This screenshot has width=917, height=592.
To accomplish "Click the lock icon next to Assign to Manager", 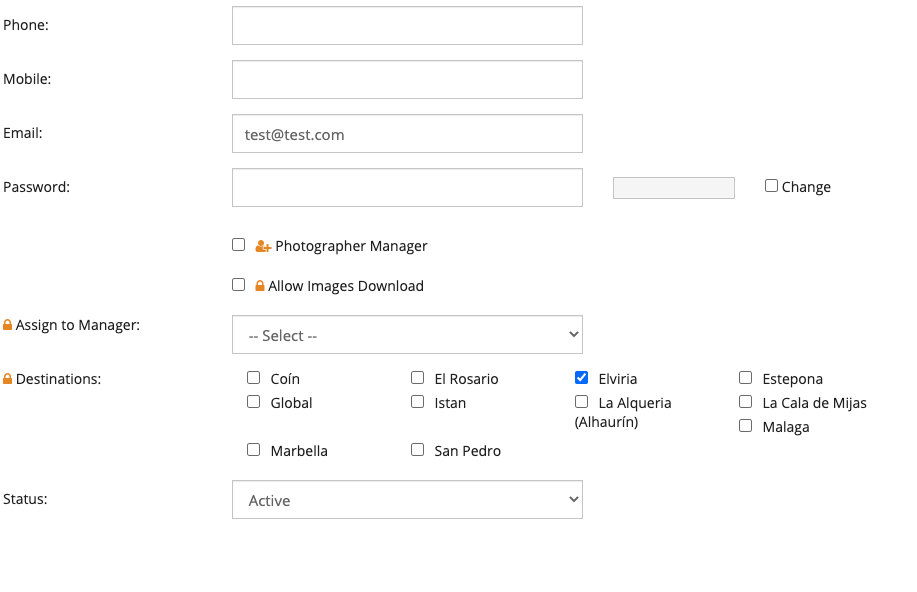I will [8, 325].
